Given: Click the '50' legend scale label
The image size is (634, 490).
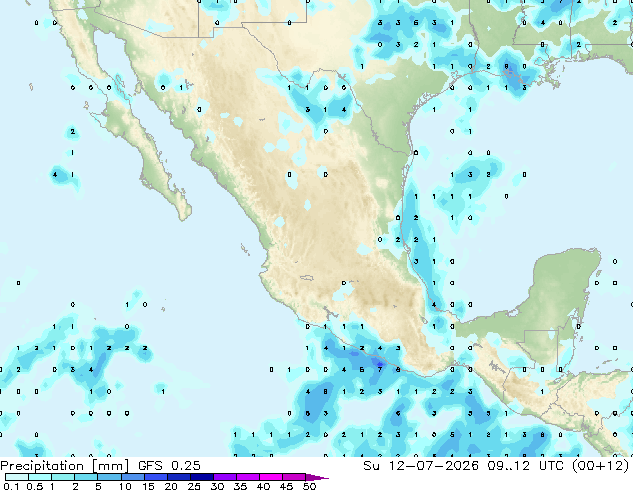Looking at the screenshot, I should [x=309, y=486].
